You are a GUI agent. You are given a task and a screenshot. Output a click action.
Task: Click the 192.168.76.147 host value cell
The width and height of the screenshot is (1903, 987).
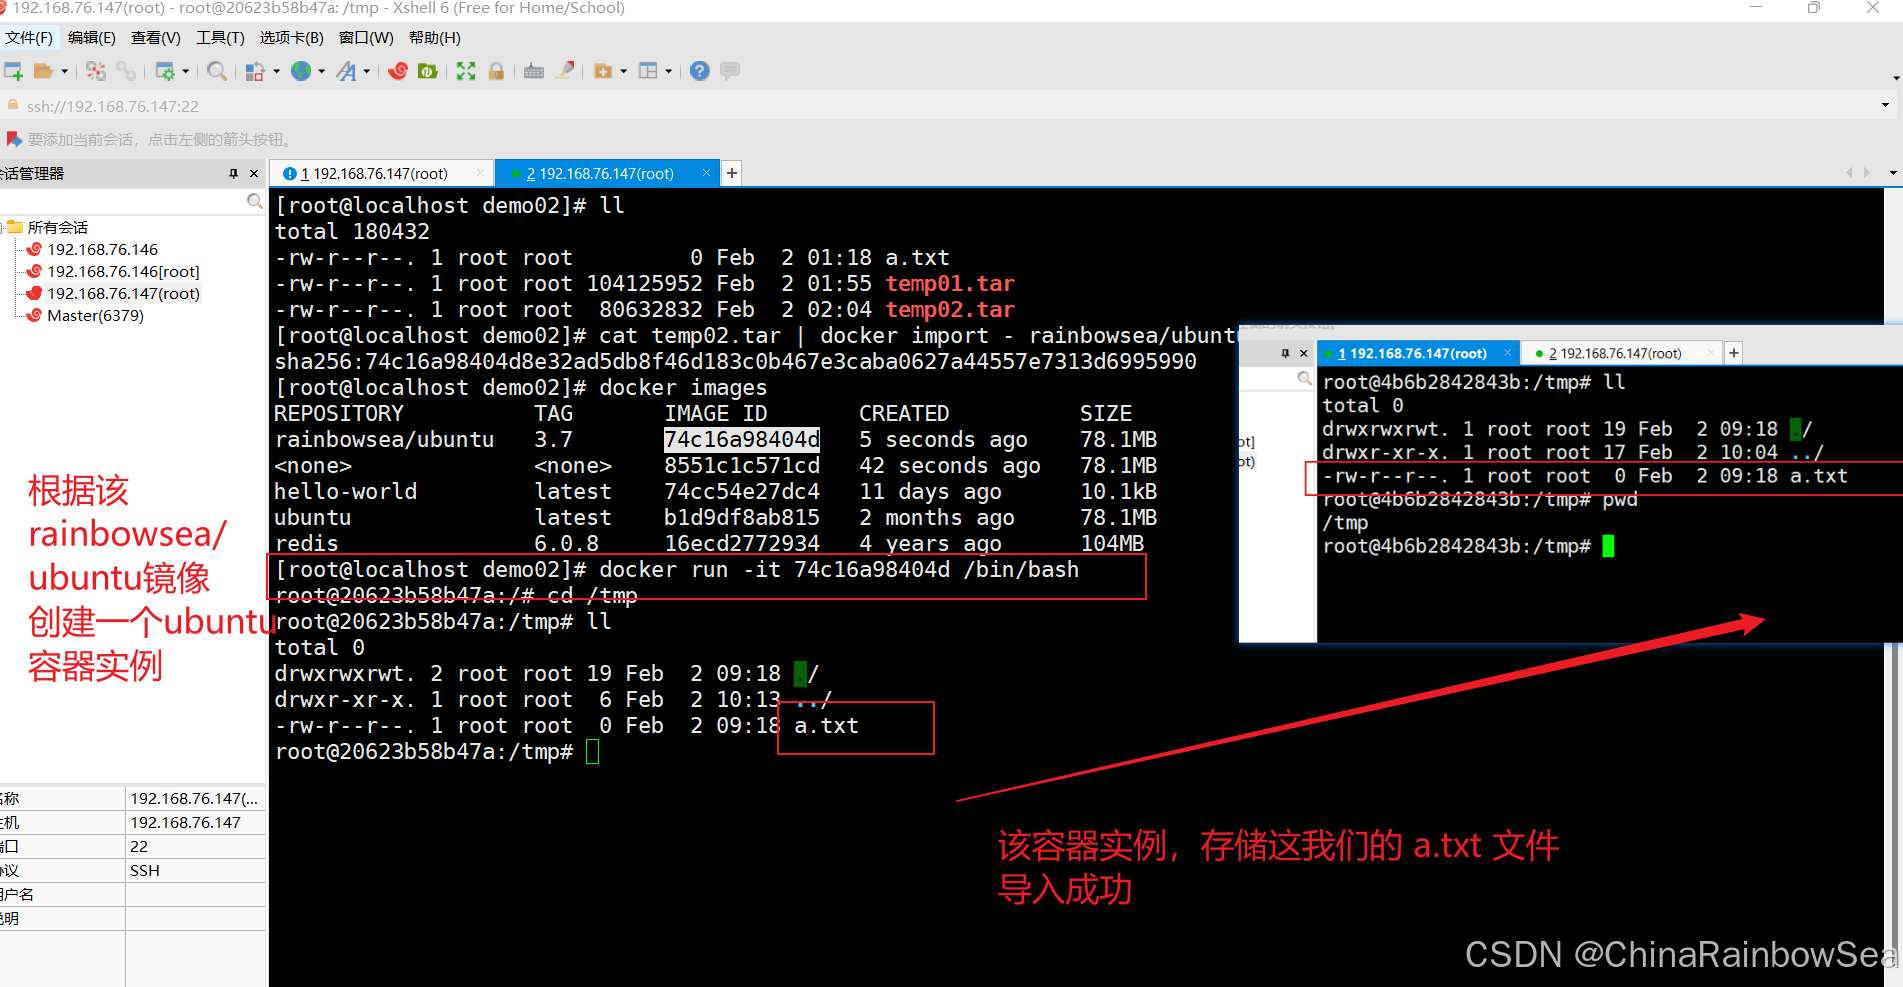[x=196, y=823]
